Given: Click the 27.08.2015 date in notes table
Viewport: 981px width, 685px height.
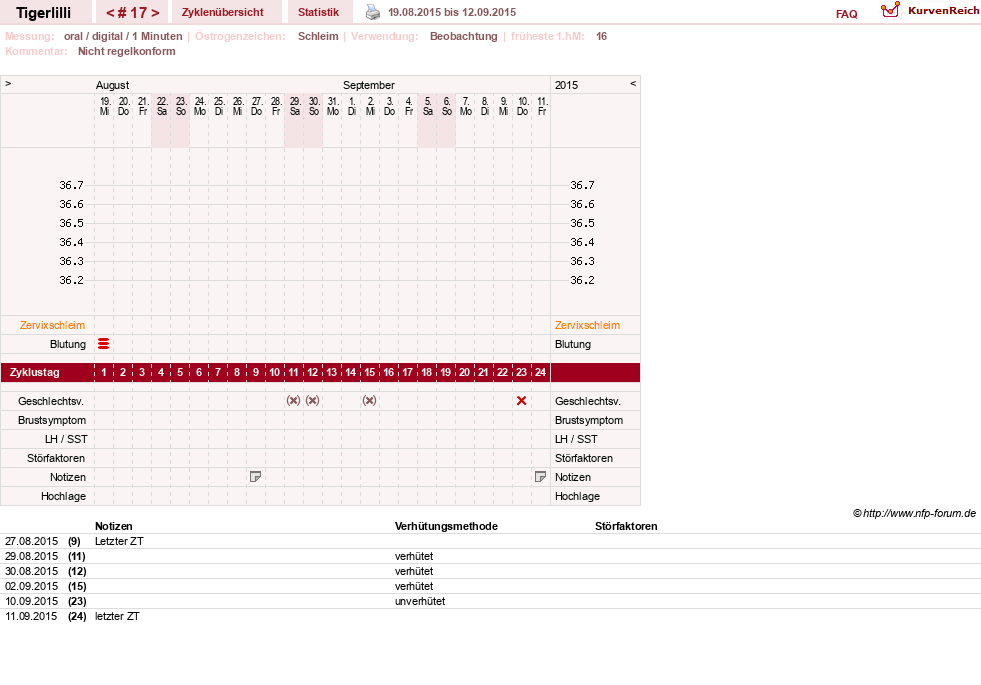Looking at the screenshot, I should coord(31,541).
